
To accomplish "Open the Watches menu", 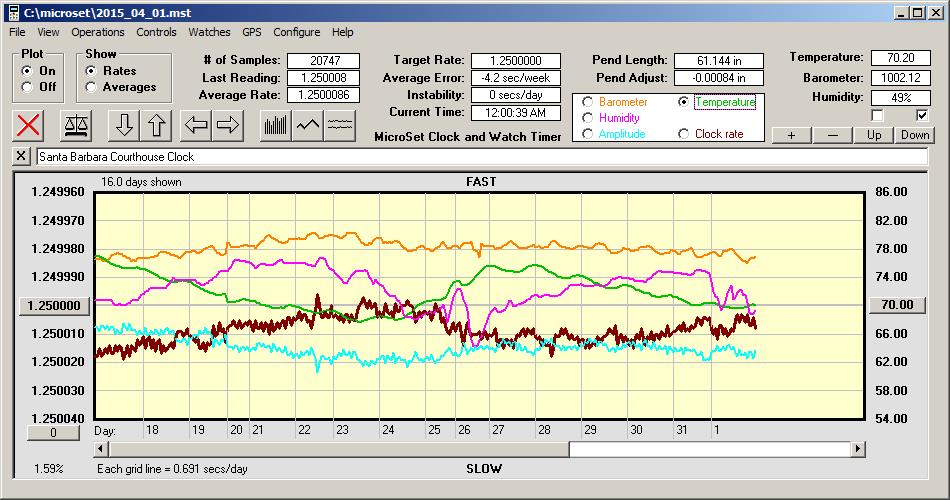I will [209, 32].
